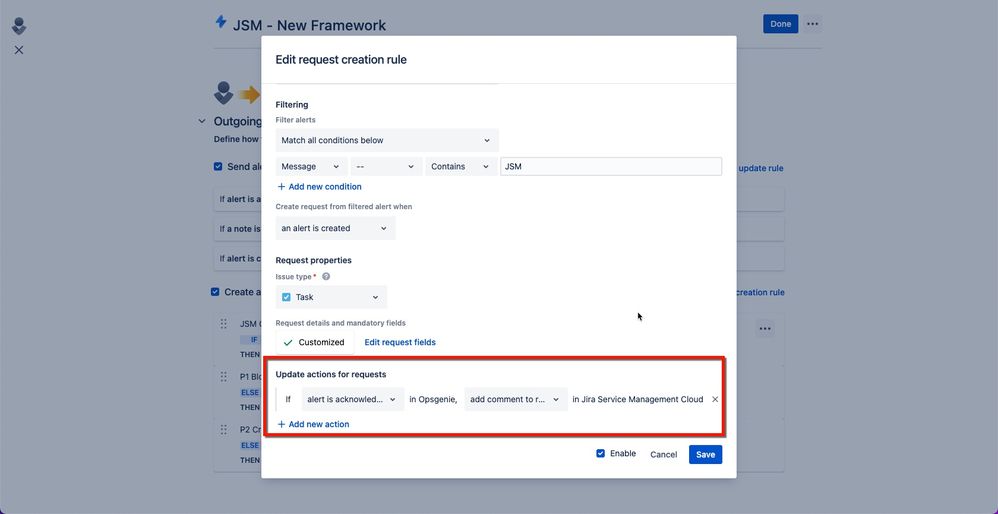The image size is (998, 514).
Task: Click the creation rule link in background
Action: pos(760,293)
